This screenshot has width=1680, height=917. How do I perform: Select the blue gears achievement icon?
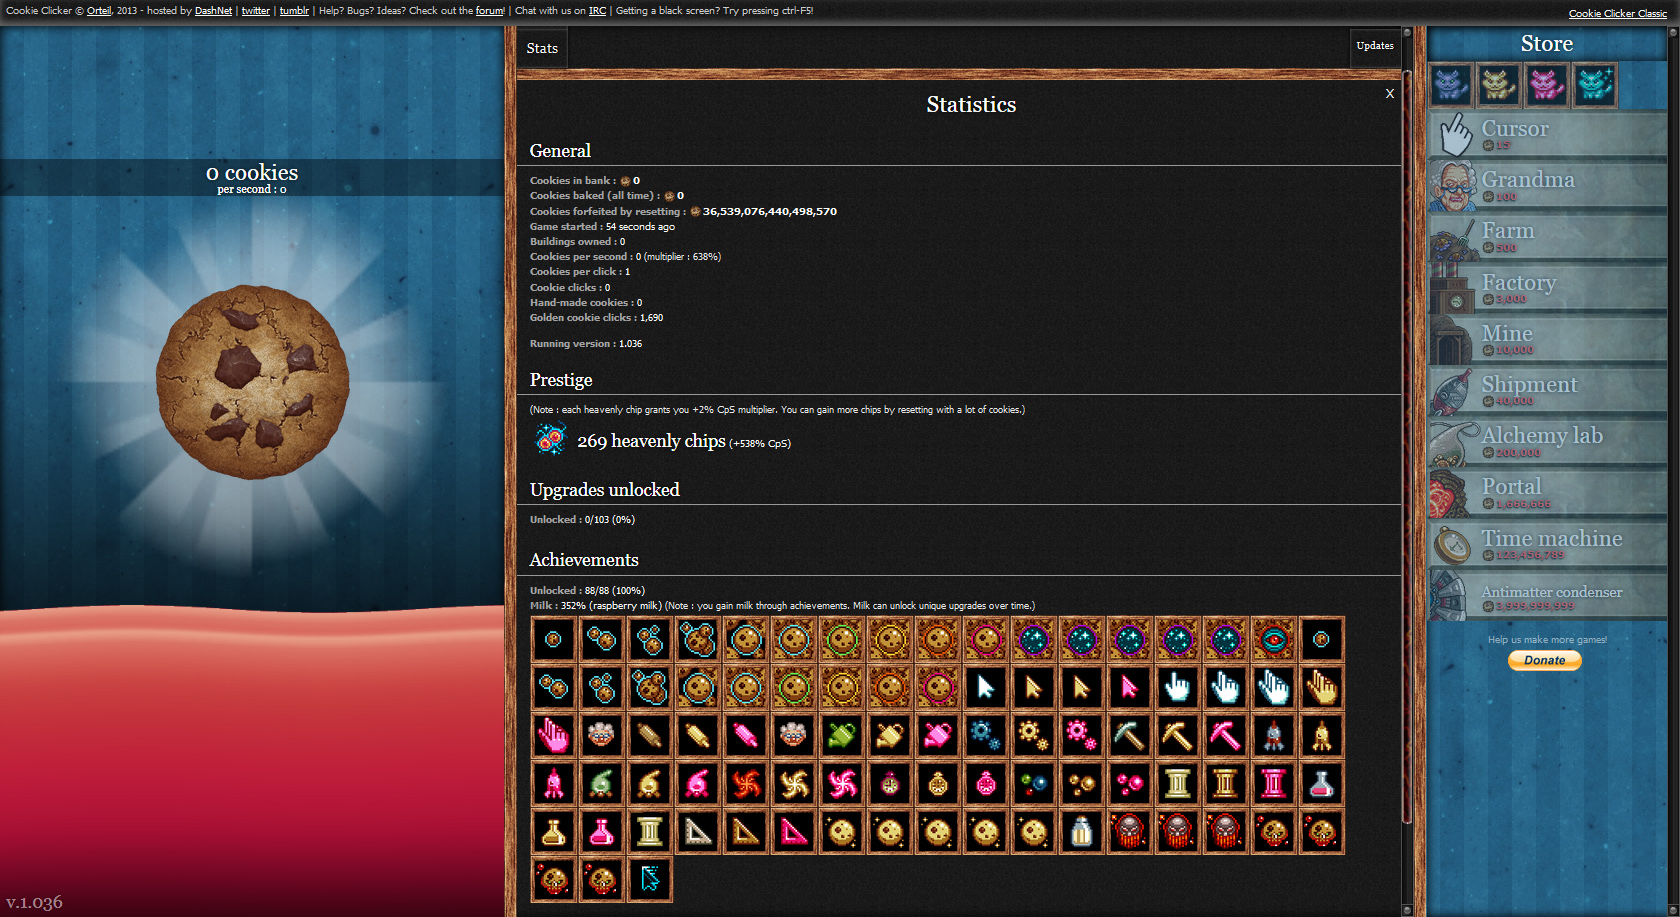click(x=986, y=735)
